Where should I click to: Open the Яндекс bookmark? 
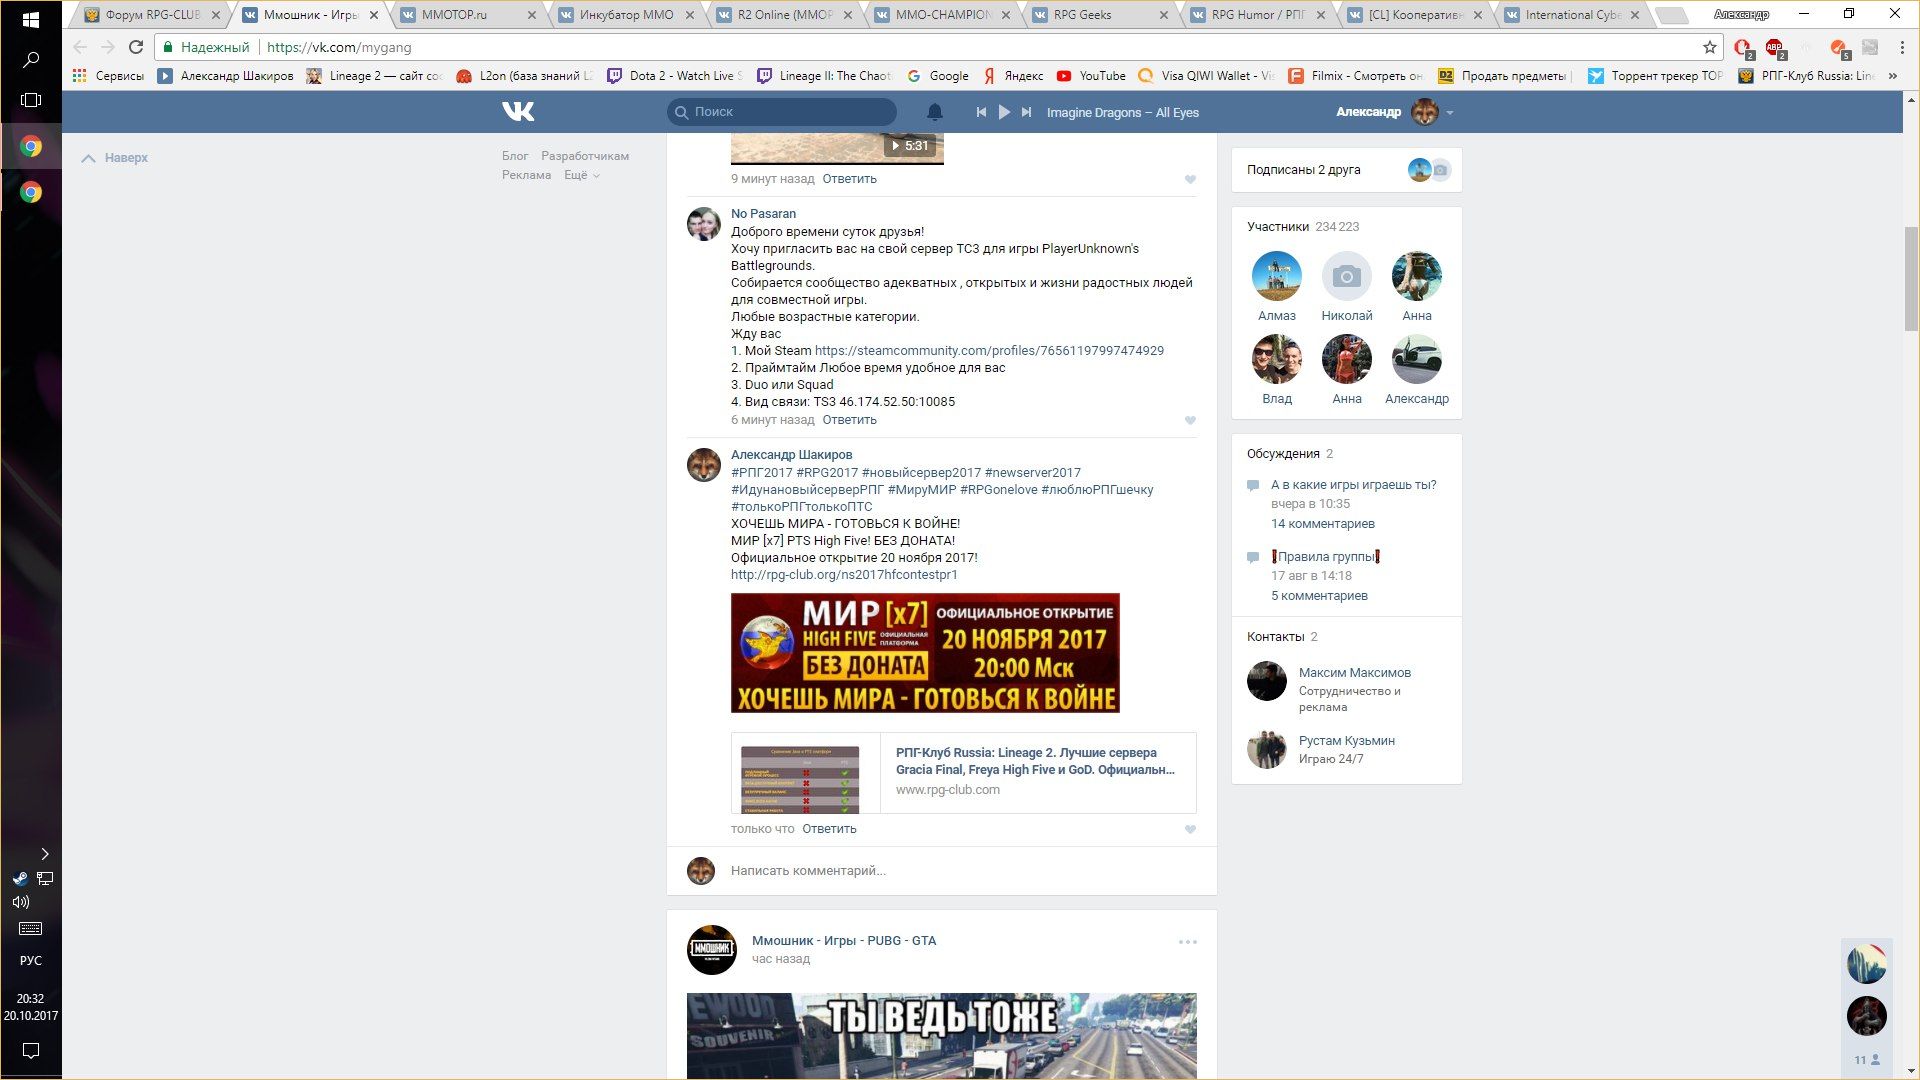pyautogui.click(x=1013, y=76)
